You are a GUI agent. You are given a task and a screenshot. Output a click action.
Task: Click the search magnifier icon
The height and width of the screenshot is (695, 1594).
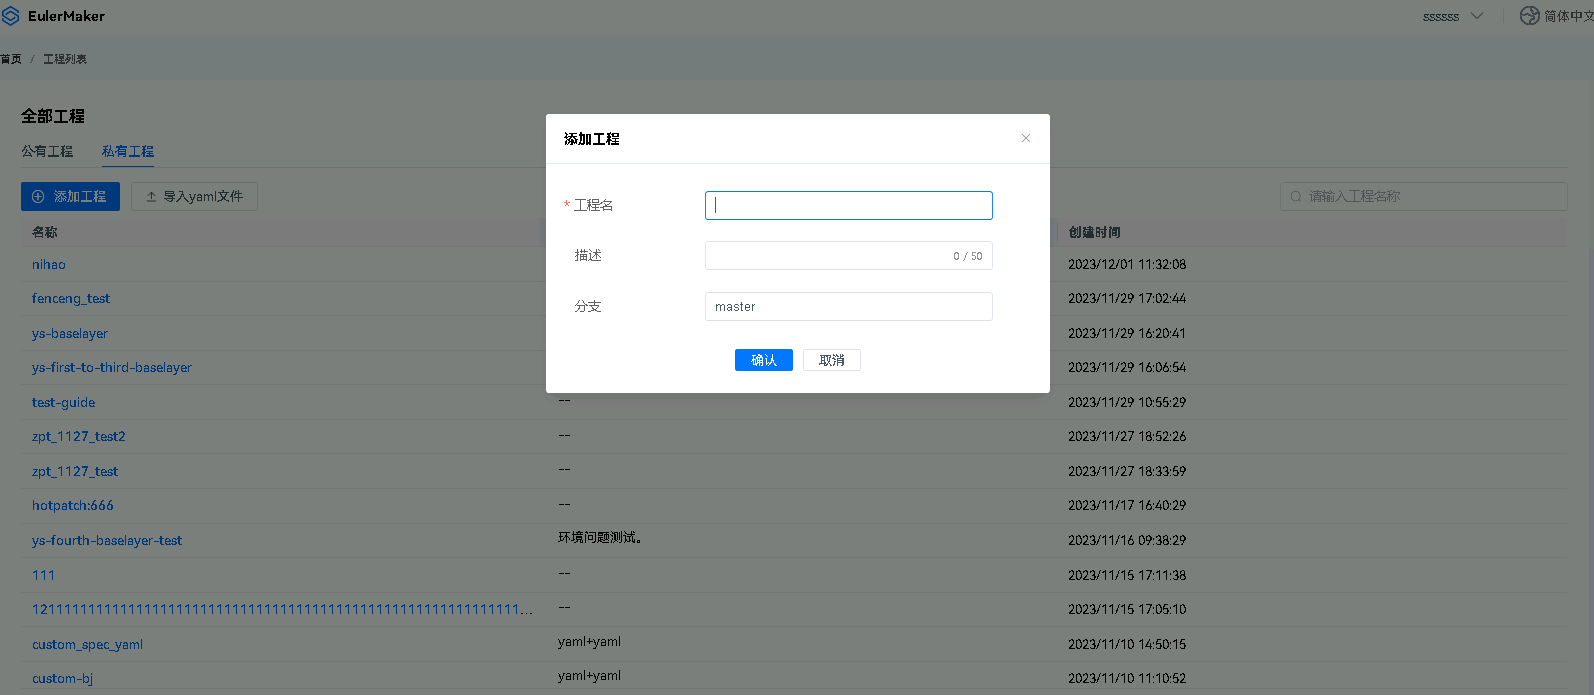[x=1296, y=197]
